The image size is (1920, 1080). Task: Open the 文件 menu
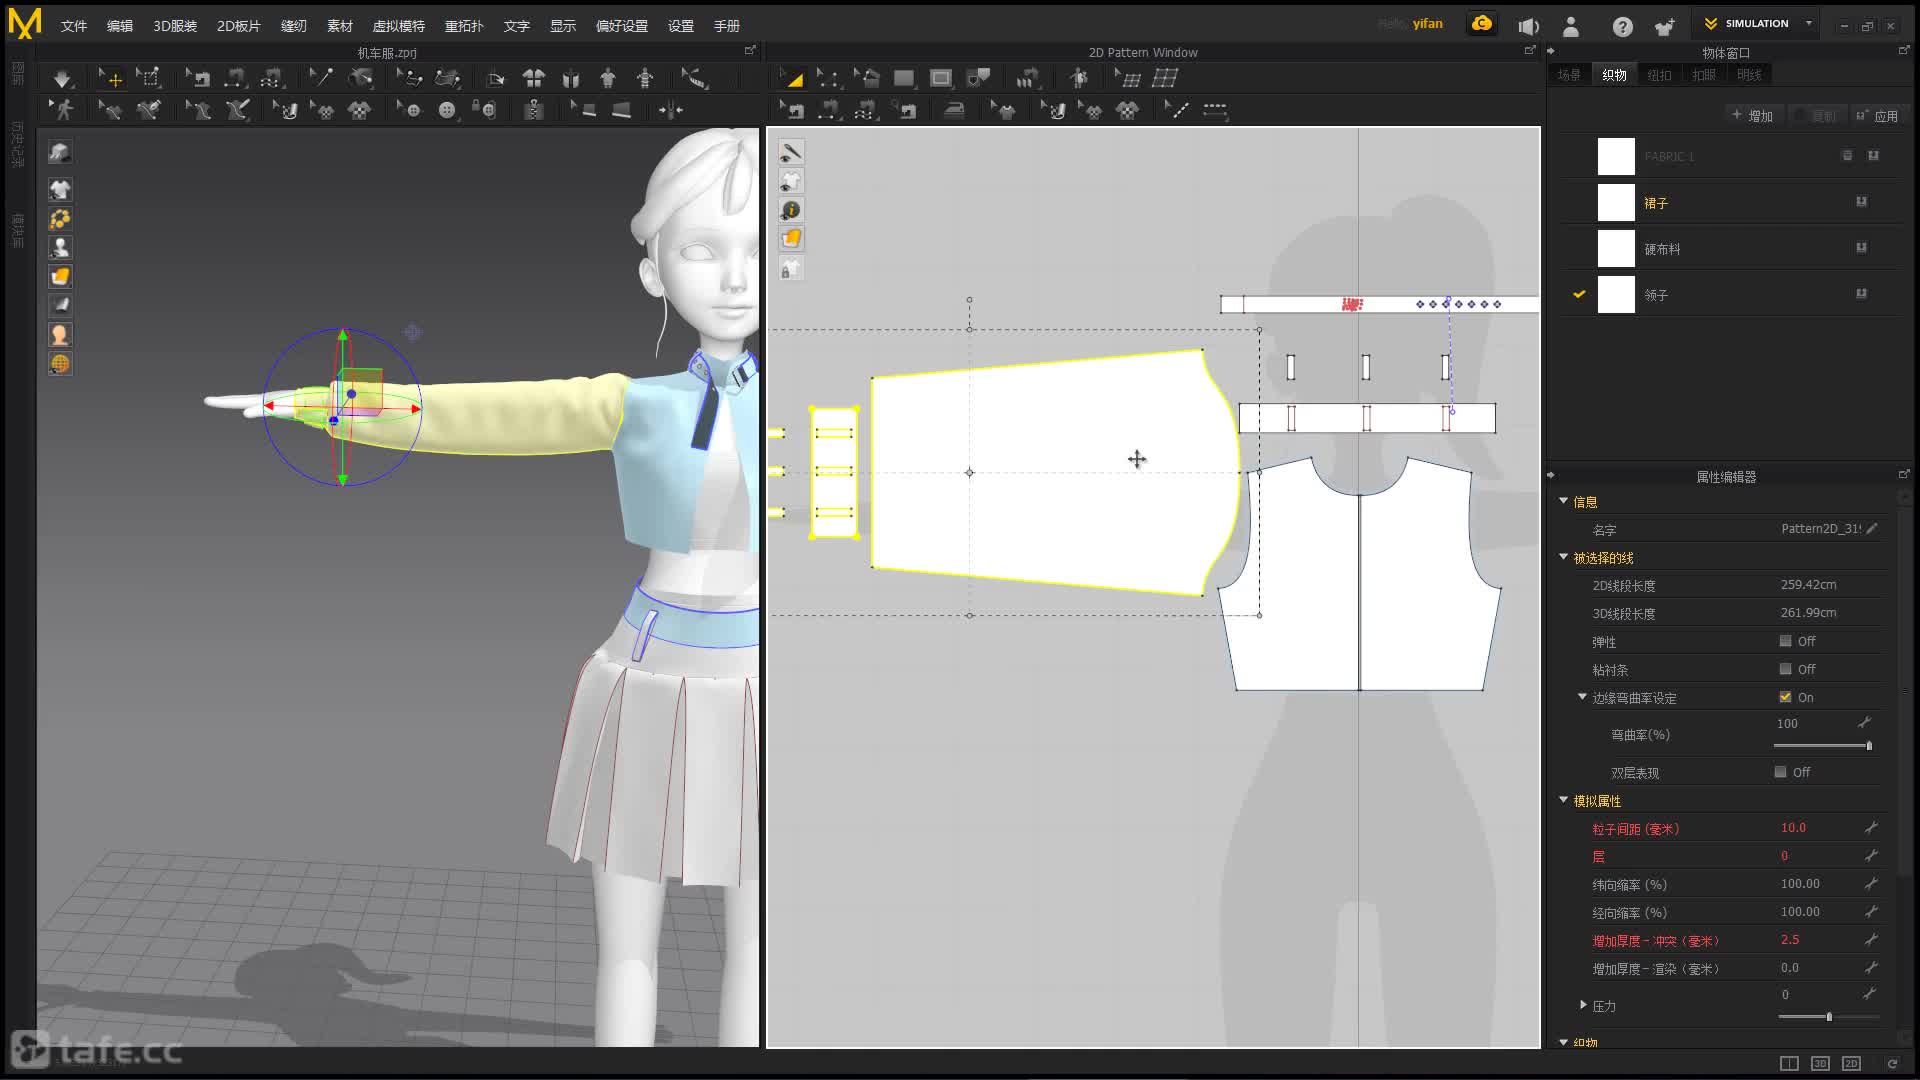coord(74,26)
